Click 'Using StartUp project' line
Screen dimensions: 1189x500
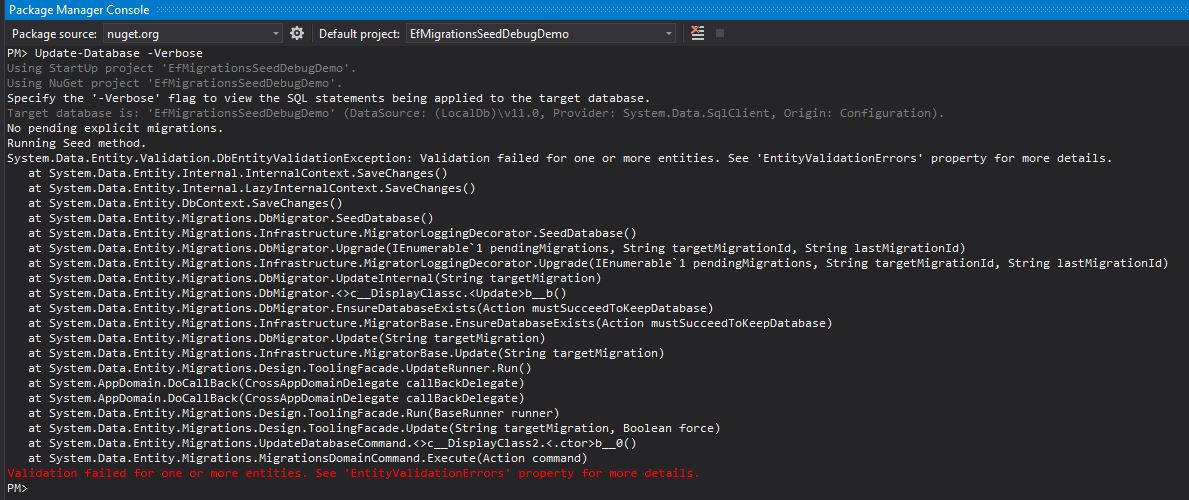coord(181,68)
